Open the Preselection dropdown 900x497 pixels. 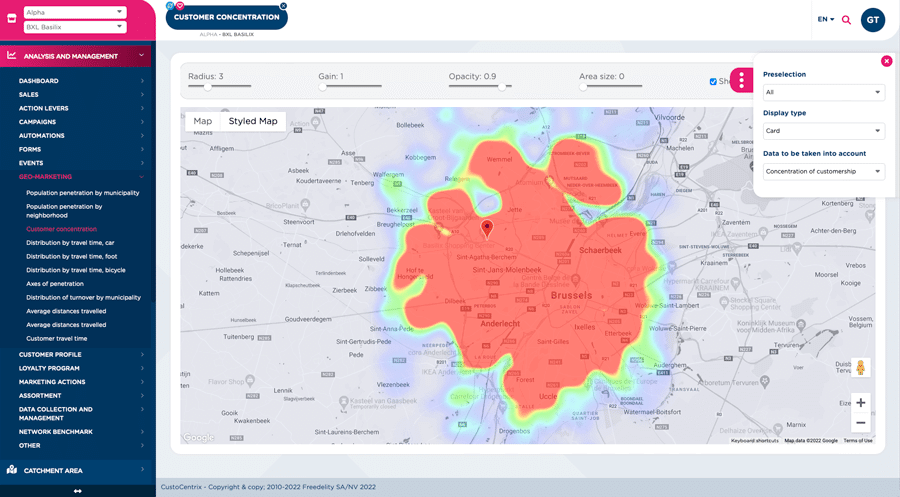(x=823, y=92)
